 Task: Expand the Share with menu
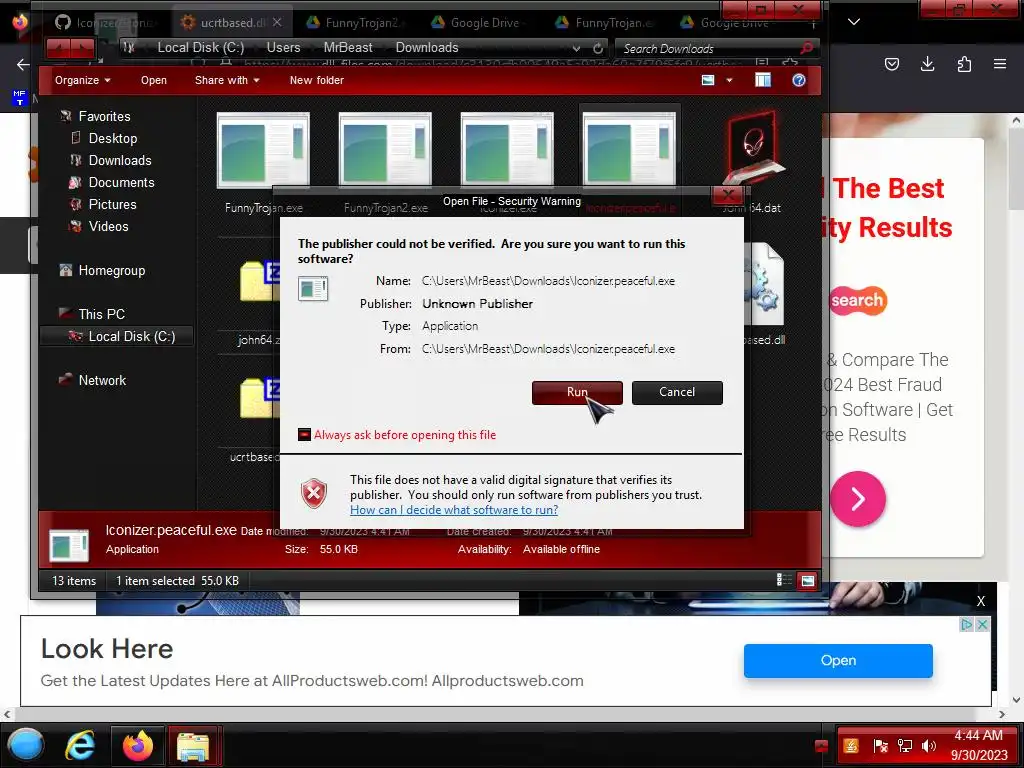point(227,80)
